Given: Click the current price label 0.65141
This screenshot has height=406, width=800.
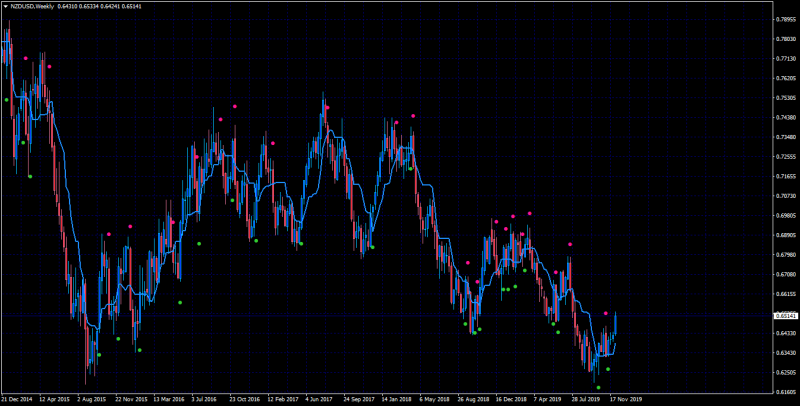Looking at the screenshot, I should pos(786,316).
